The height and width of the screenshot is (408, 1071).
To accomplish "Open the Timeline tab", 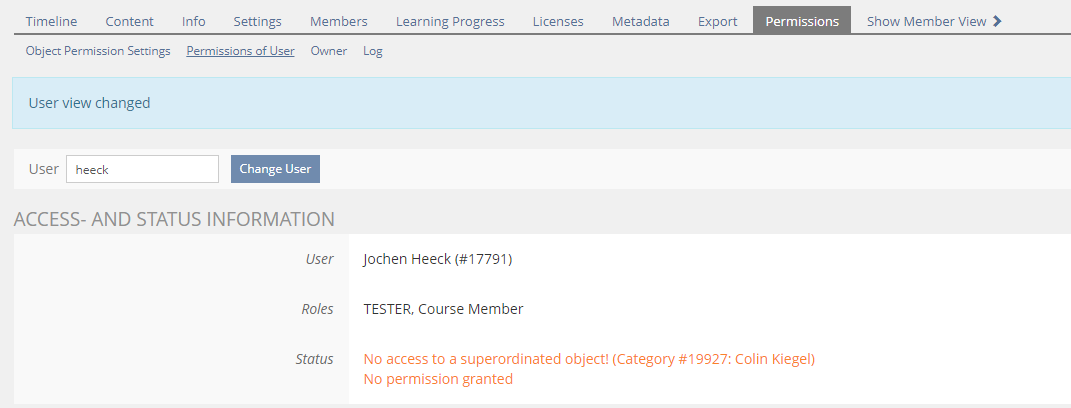I will coord(51,21).
